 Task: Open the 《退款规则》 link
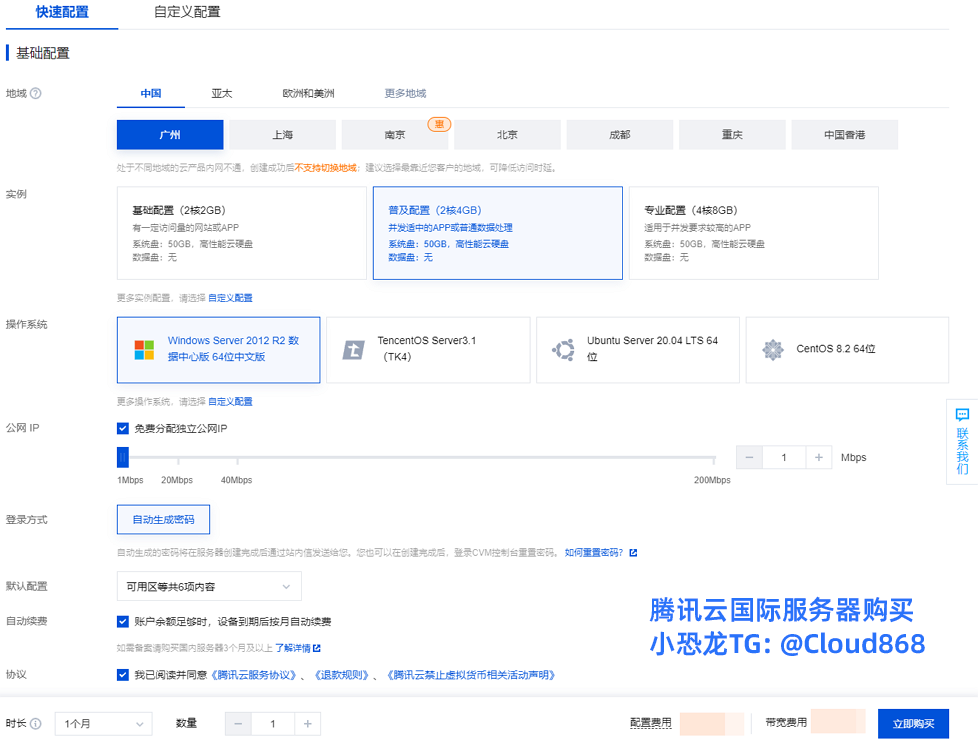click(x=342, y=675)
